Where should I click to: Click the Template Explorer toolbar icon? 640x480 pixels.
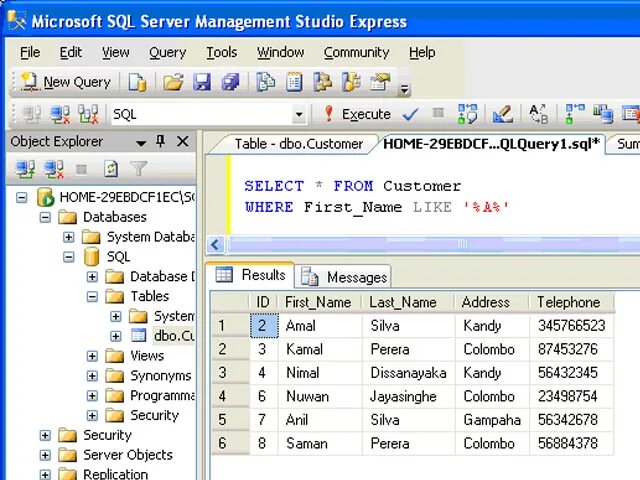[x=351, y=82]
